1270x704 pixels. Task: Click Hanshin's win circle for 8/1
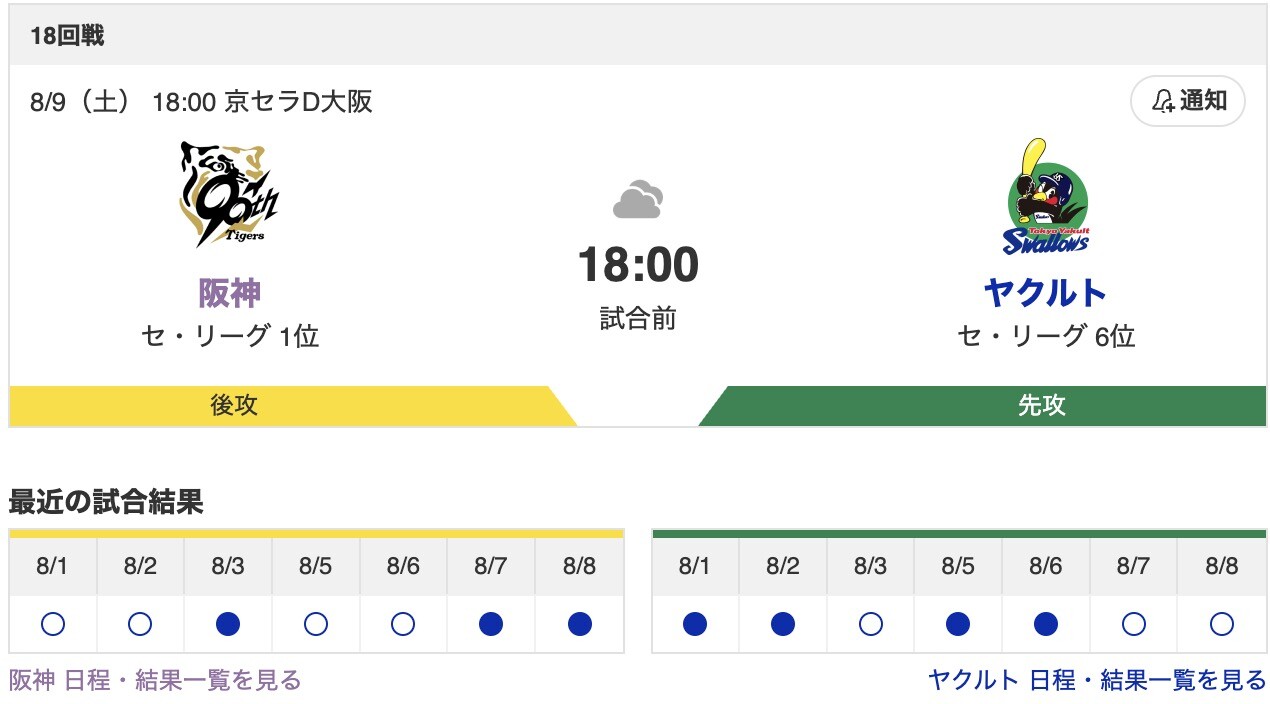(x=53, y=625)
